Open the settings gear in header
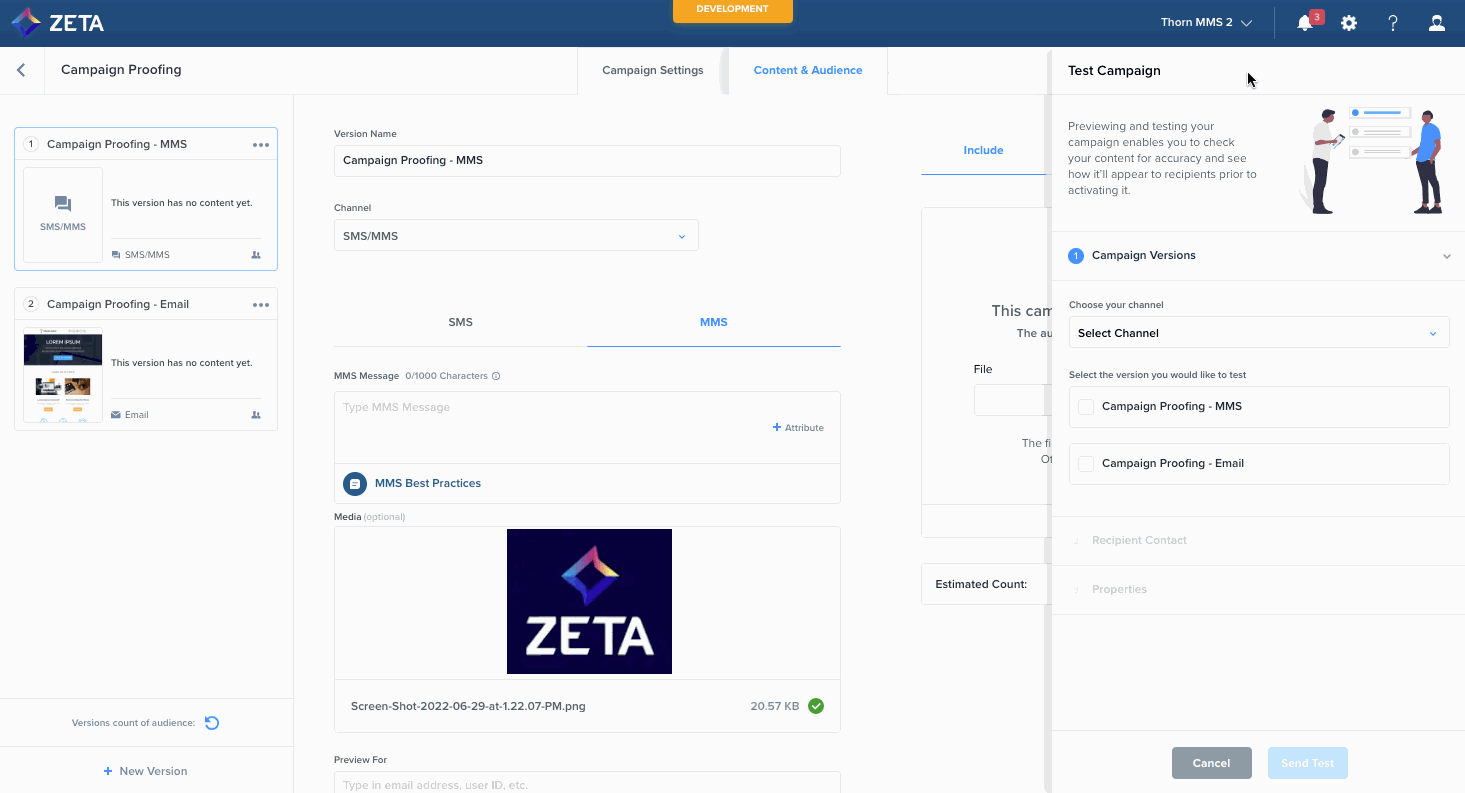 1349,23
